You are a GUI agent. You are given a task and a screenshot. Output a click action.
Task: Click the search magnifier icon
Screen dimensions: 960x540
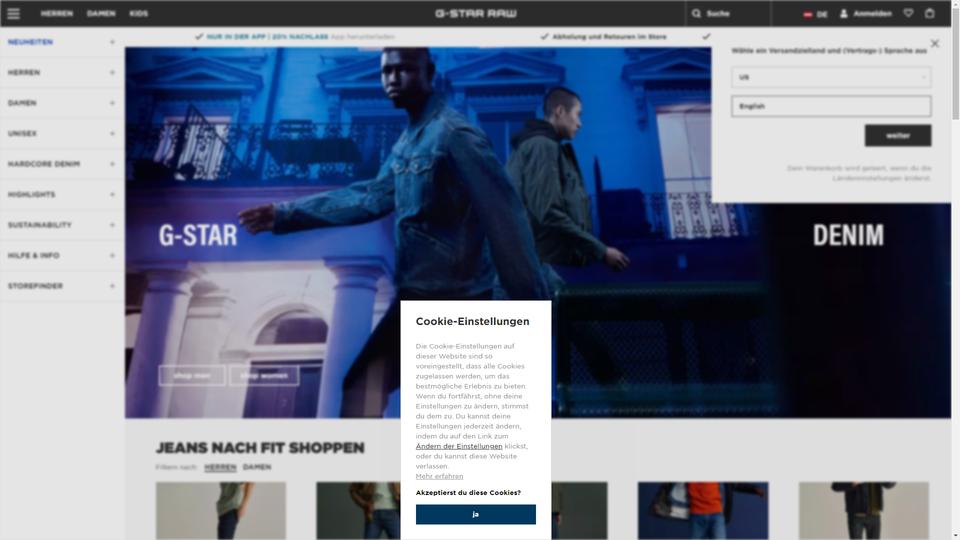(x=696, y=13)
